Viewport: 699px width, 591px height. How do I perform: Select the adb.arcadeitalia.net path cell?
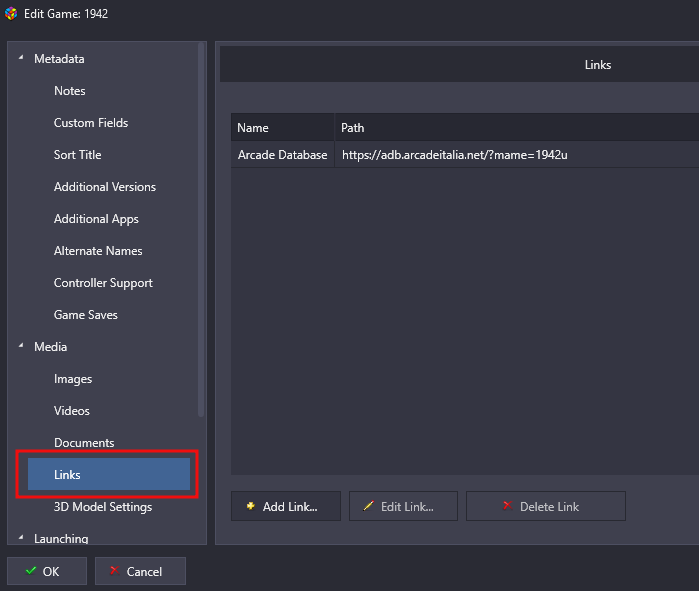coord(517,155)
